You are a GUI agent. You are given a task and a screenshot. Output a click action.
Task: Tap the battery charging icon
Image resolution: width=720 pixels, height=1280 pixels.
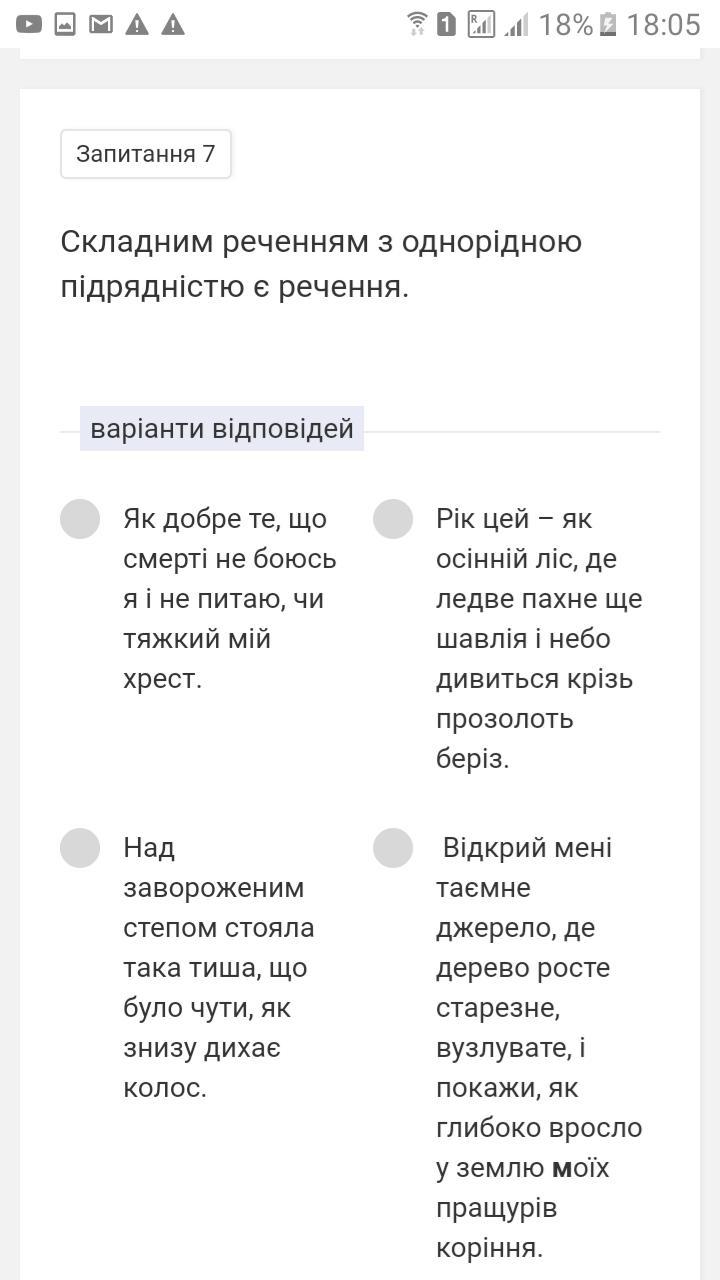tap(608, 24)
